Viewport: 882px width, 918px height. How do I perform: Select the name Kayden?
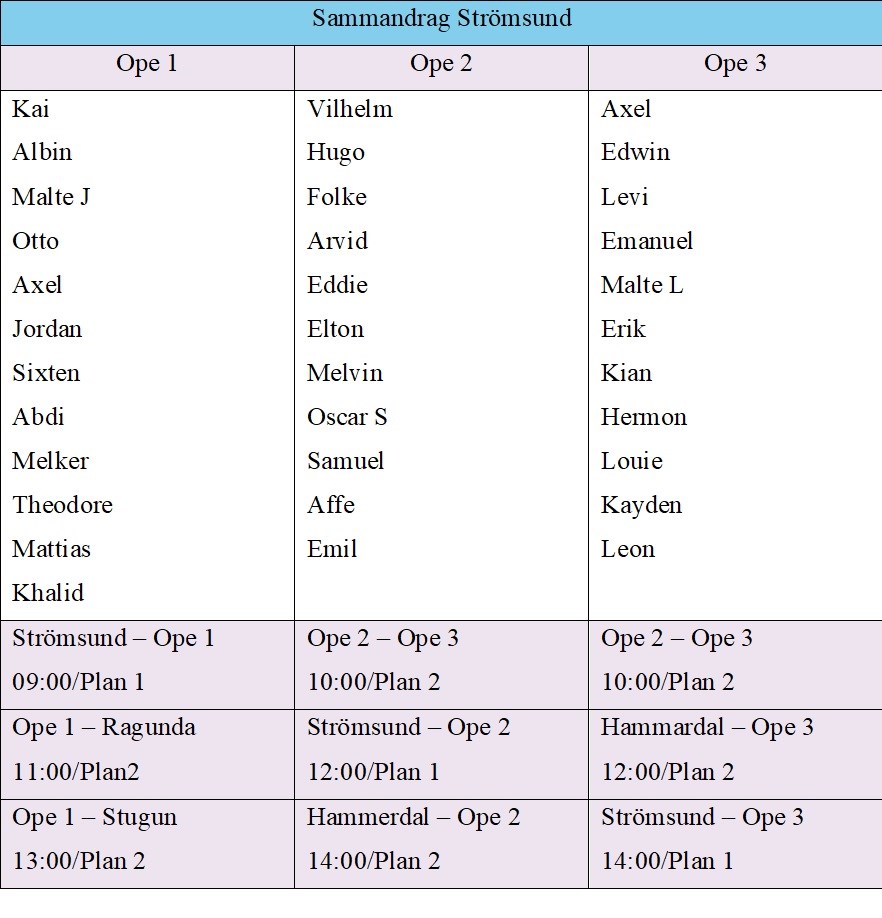[641, 505]
